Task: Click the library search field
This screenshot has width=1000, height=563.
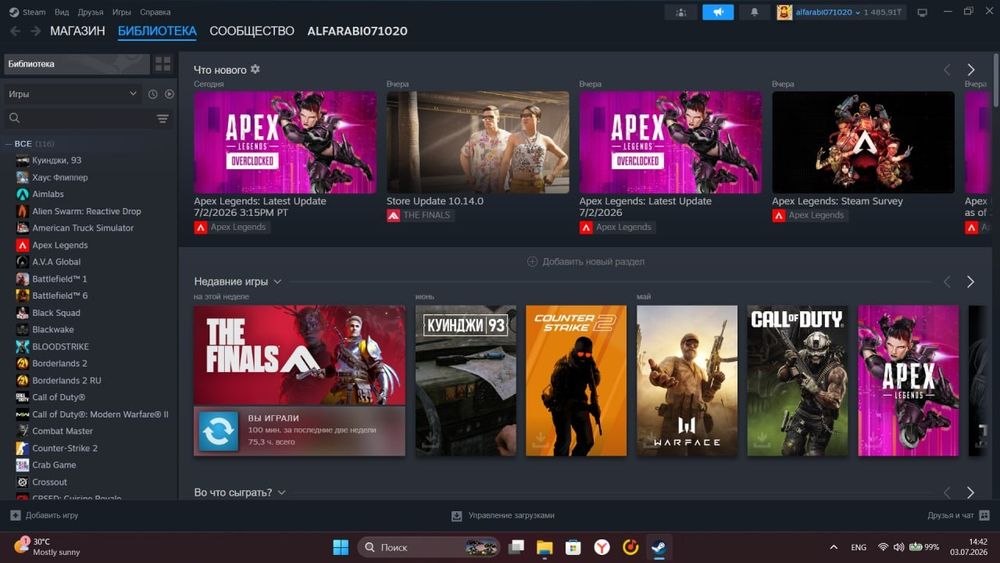Action: (80, 119)
